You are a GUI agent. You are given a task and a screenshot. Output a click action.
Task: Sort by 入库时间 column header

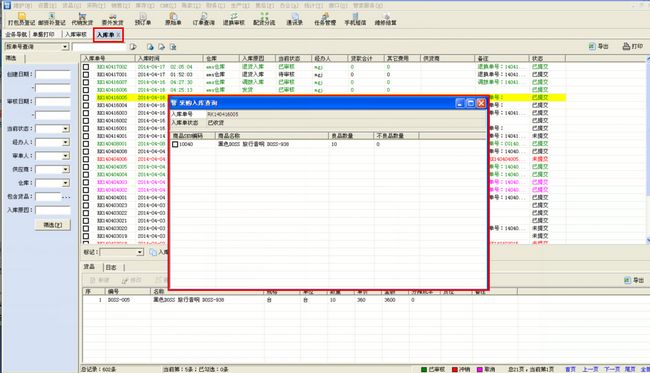tap(169, 58)
